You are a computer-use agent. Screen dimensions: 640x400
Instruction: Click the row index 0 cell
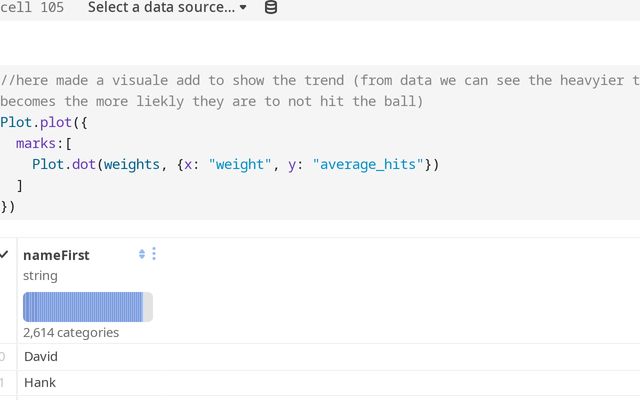tap(3, 357)
